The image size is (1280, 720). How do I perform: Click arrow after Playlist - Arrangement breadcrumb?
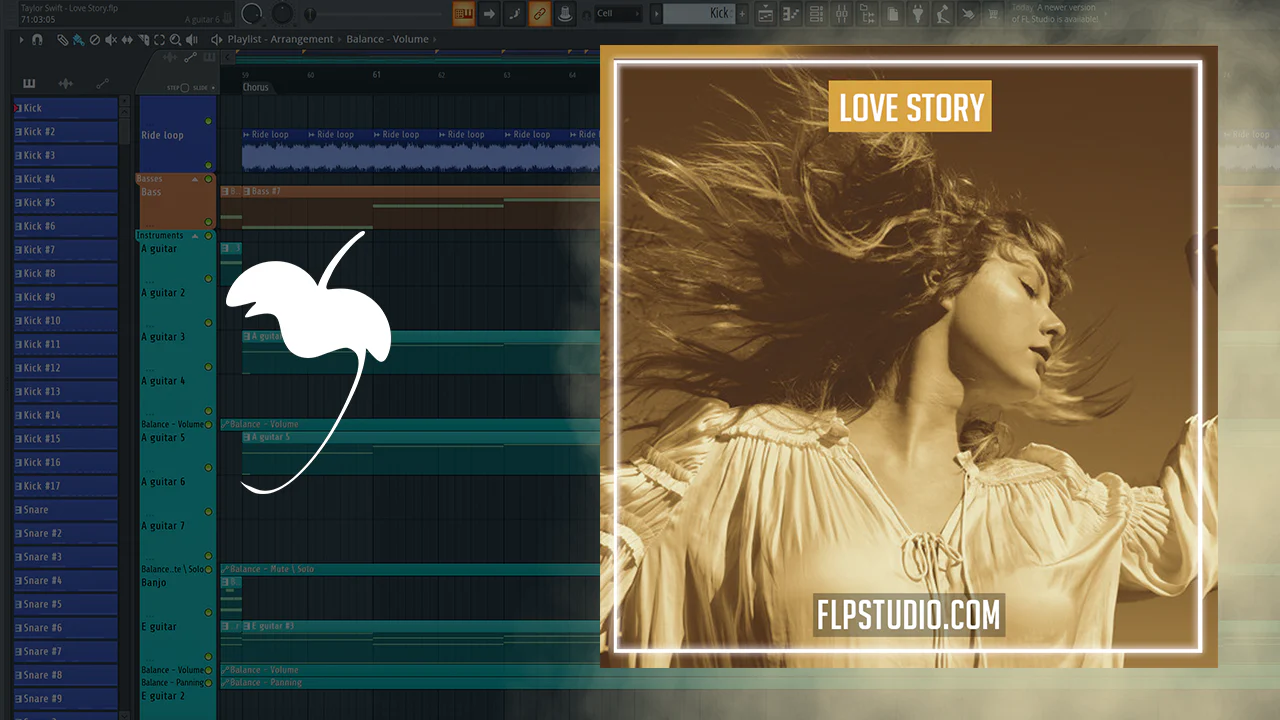340,40
